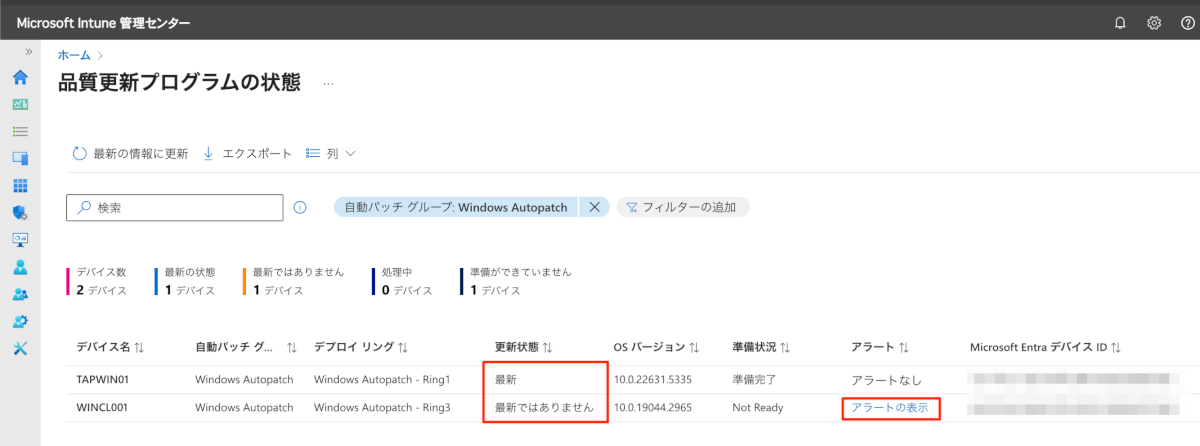
Task: Click フィルターの追加 button
Action: coord(682,207)
